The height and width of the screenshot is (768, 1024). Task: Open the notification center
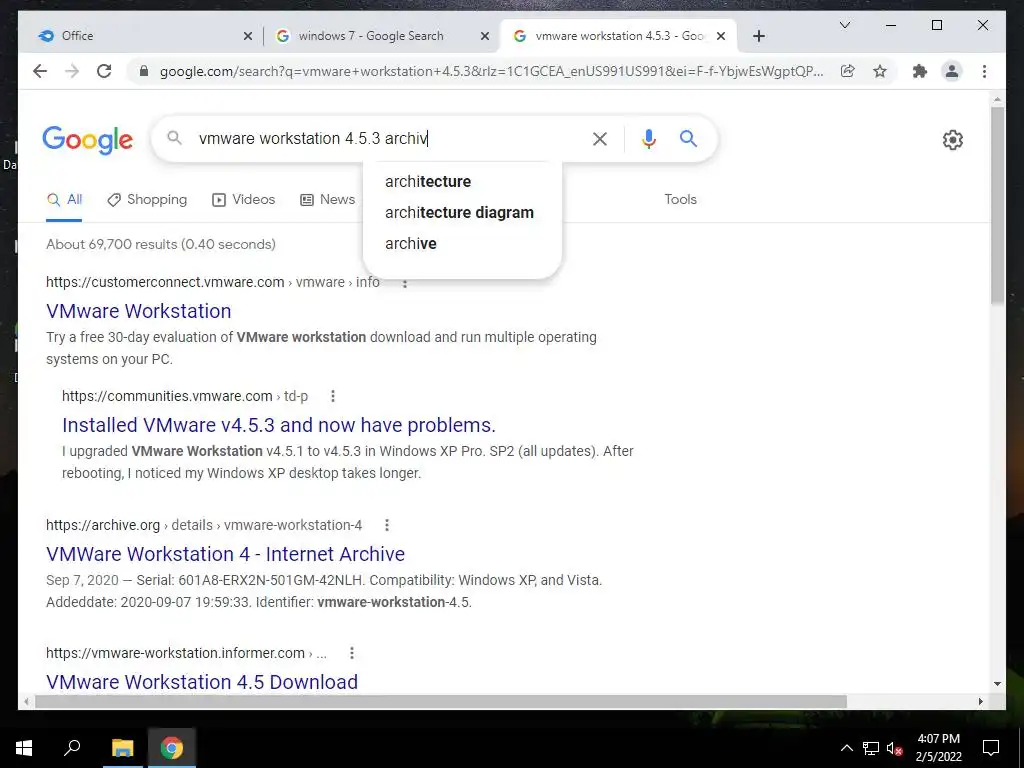(991, 748)
